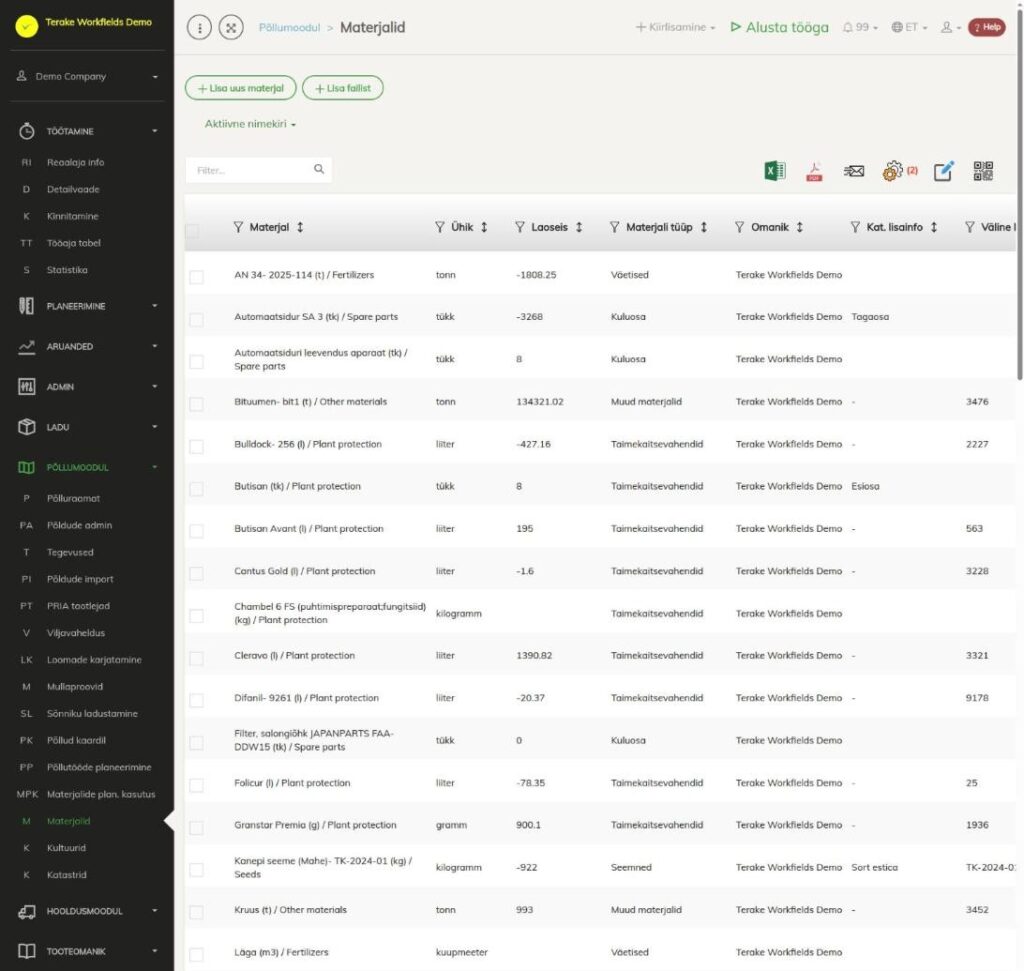Click the Lisa uus materjal button
This screenshot has height=971, width=1024.
[240, 88]
